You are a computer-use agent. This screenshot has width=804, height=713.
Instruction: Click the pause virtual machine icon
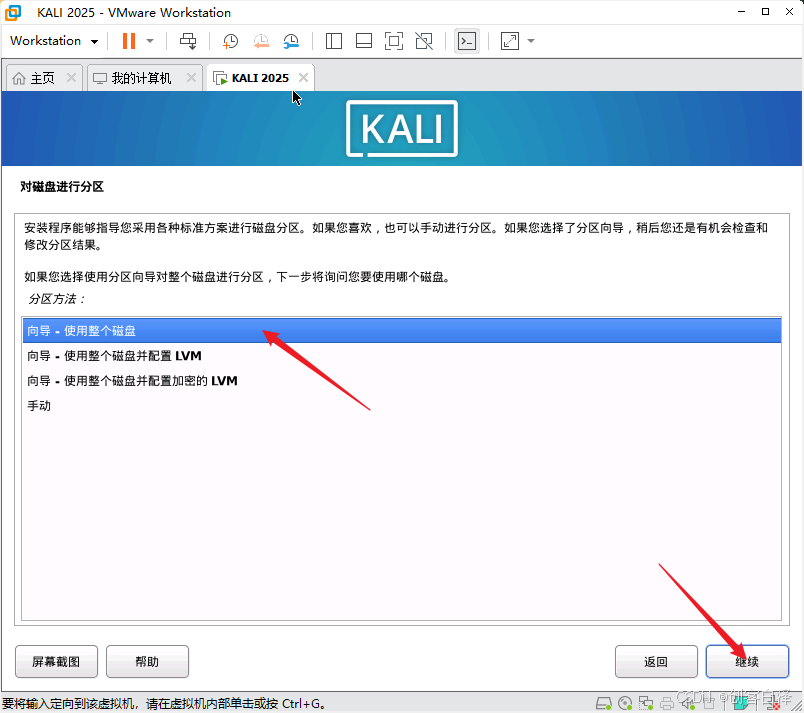pyautogui.click(x=129, y=41)
